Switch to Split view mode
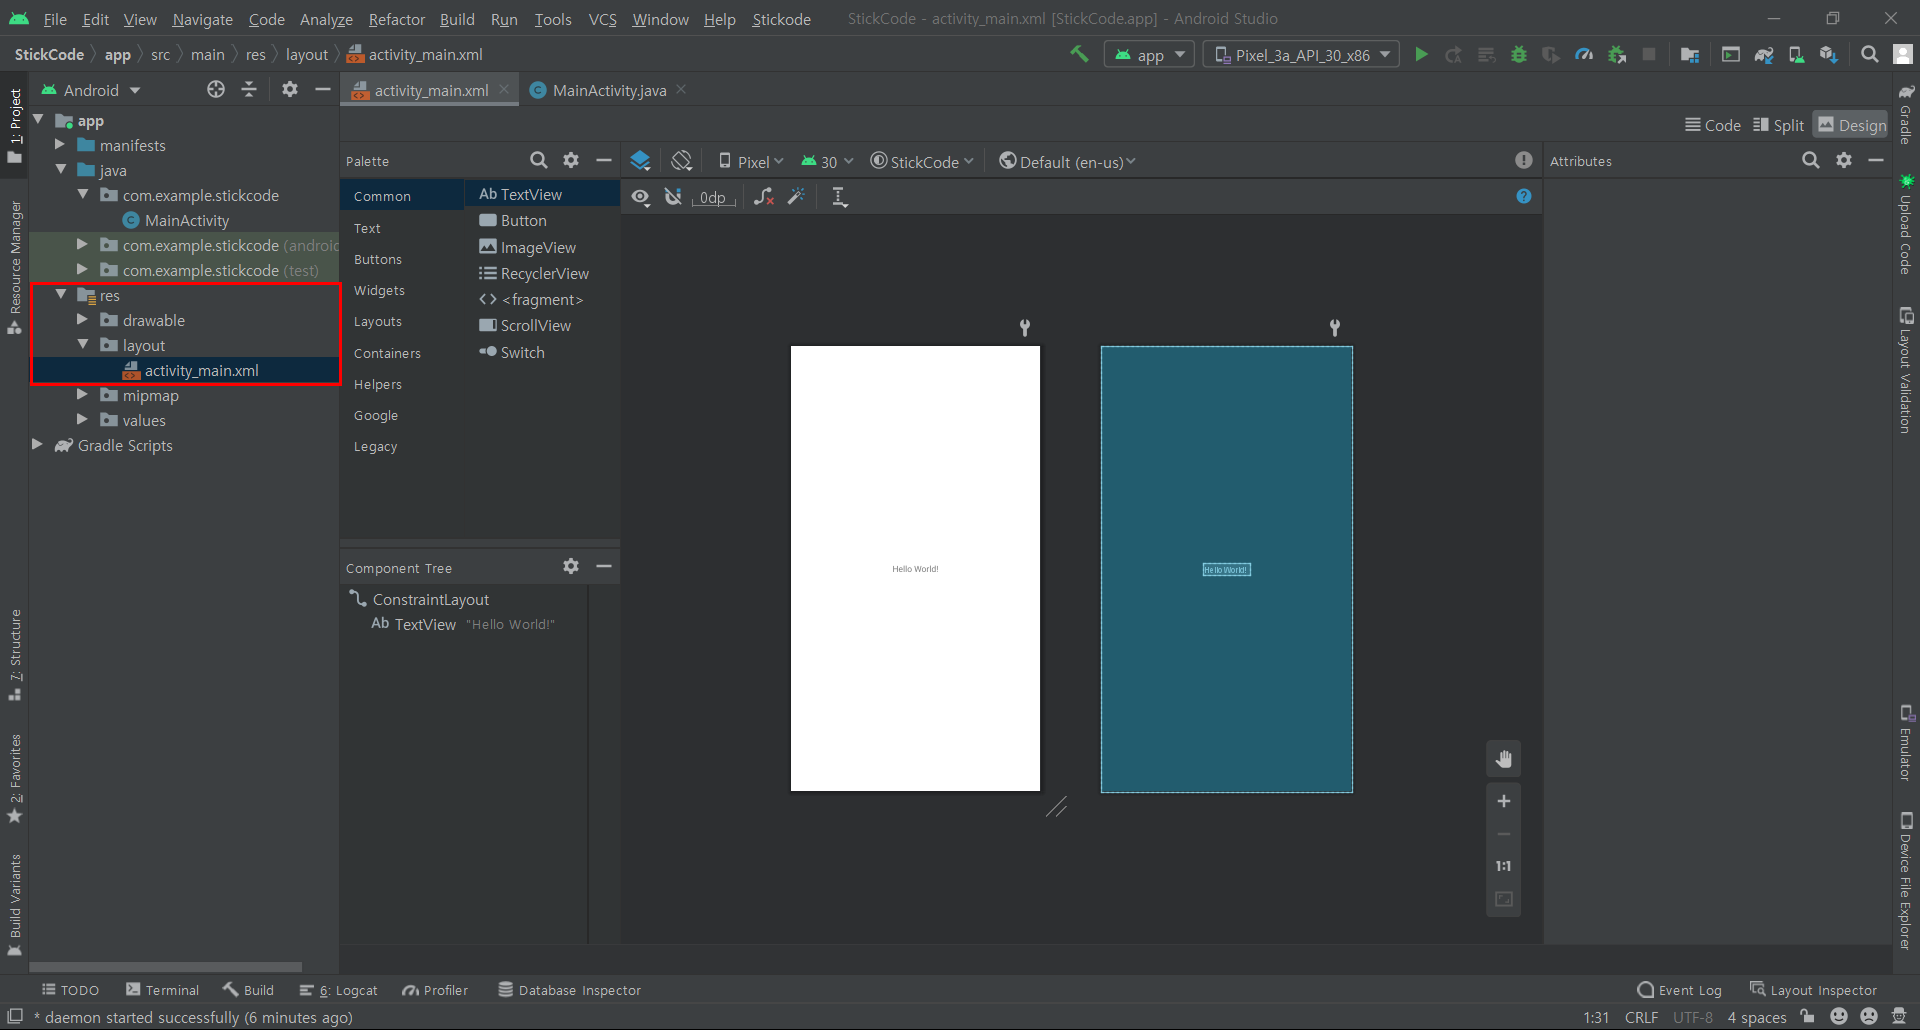1920x1030 pixels. point(1779,125)
